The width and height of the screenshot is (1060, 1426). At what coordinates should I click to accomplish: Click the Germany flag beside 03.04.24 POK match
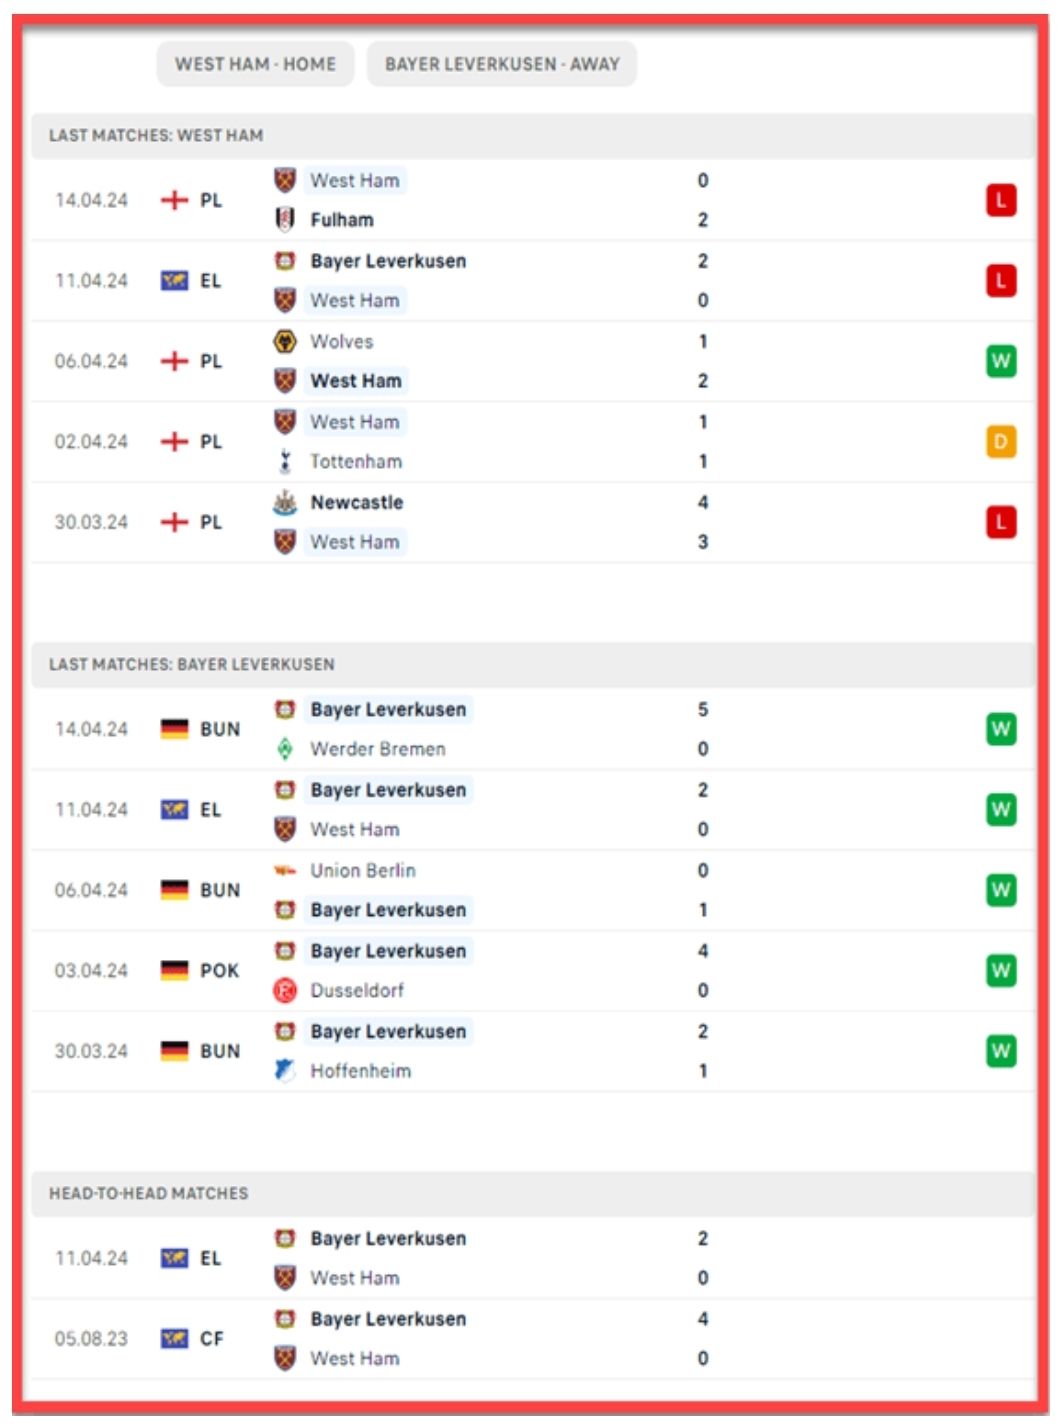coord(175,971)
